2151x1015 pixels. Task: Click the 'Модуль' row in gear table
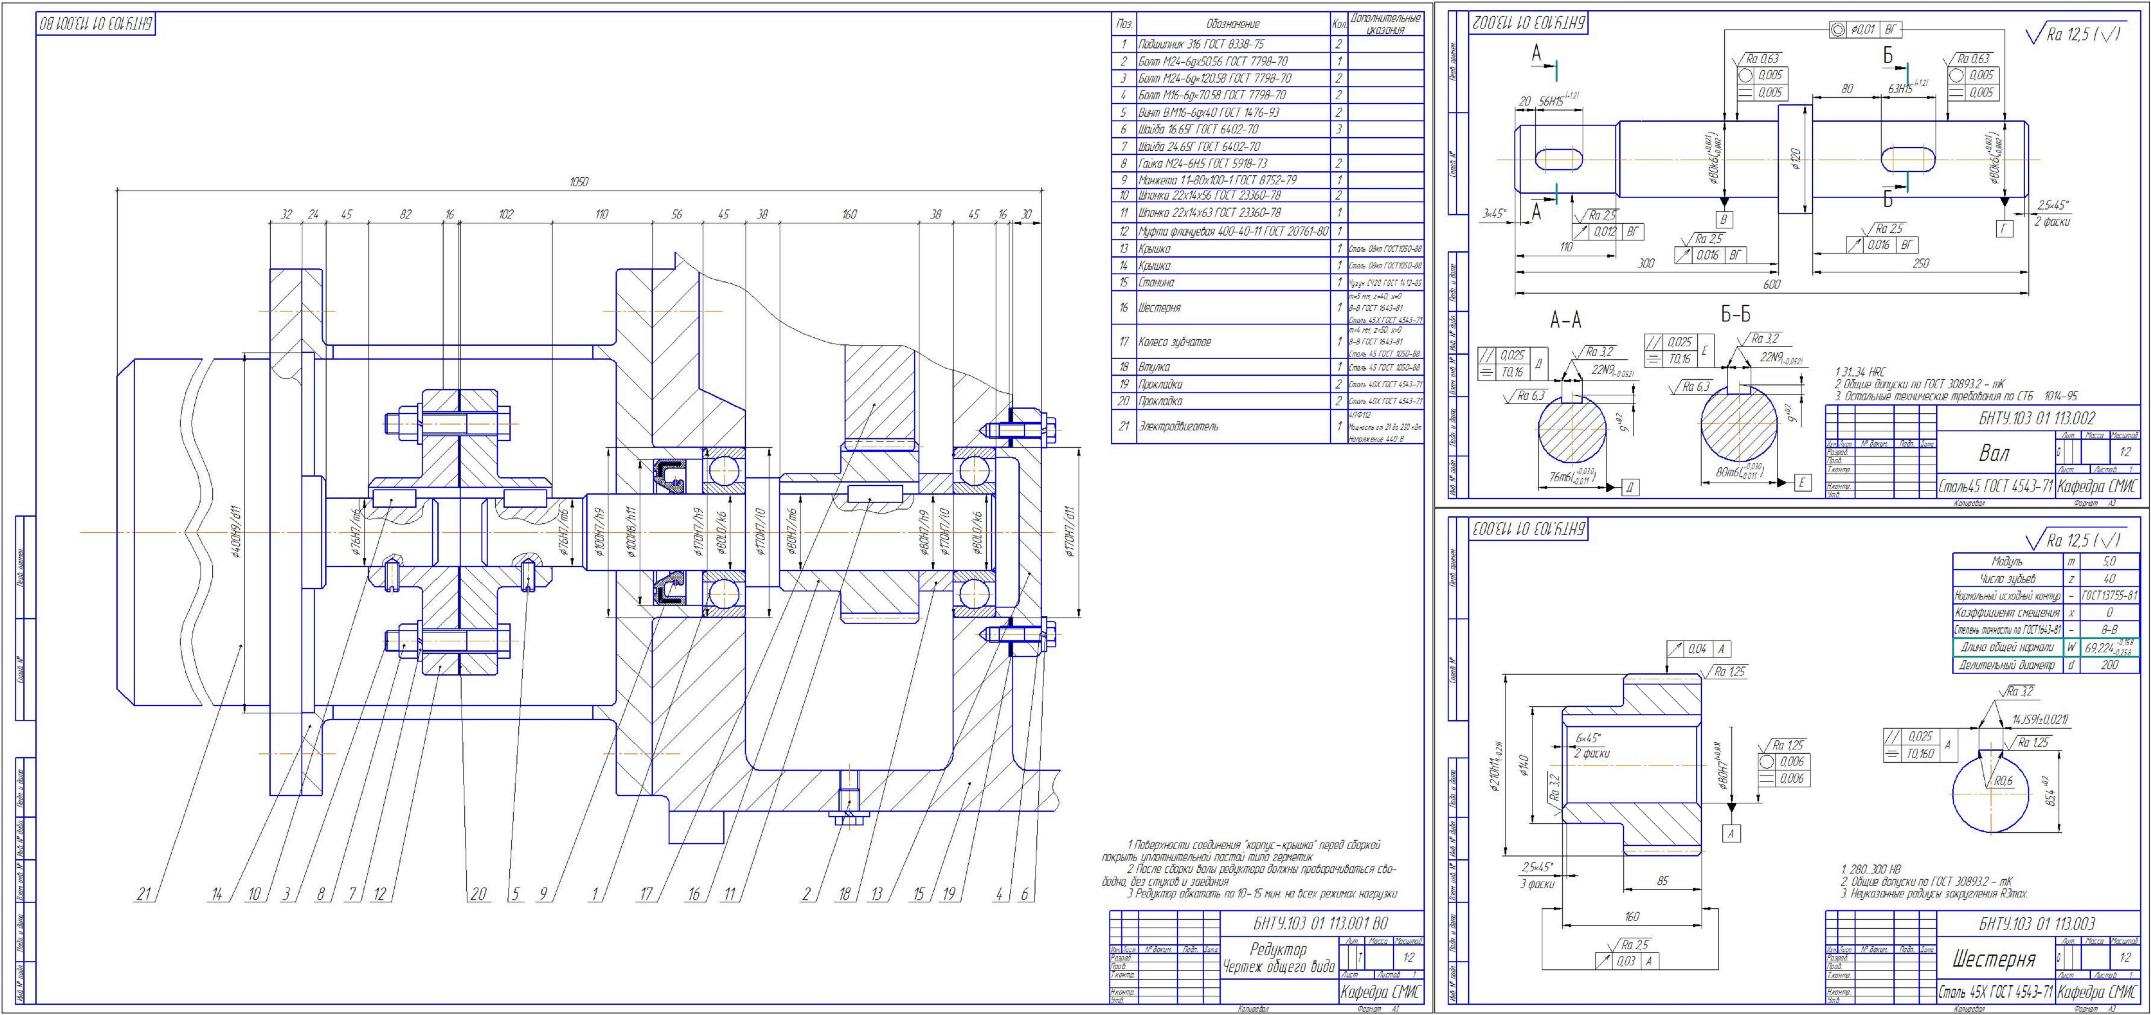coord(2045,562)
